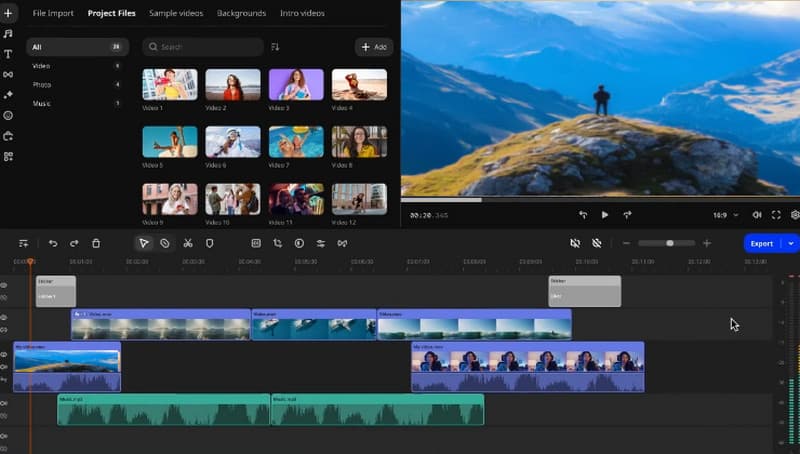The height and width of the screenshot is (454, 800).
Task: Toggle the mute audio tracks icon on timeline
Action: (575, 243)
